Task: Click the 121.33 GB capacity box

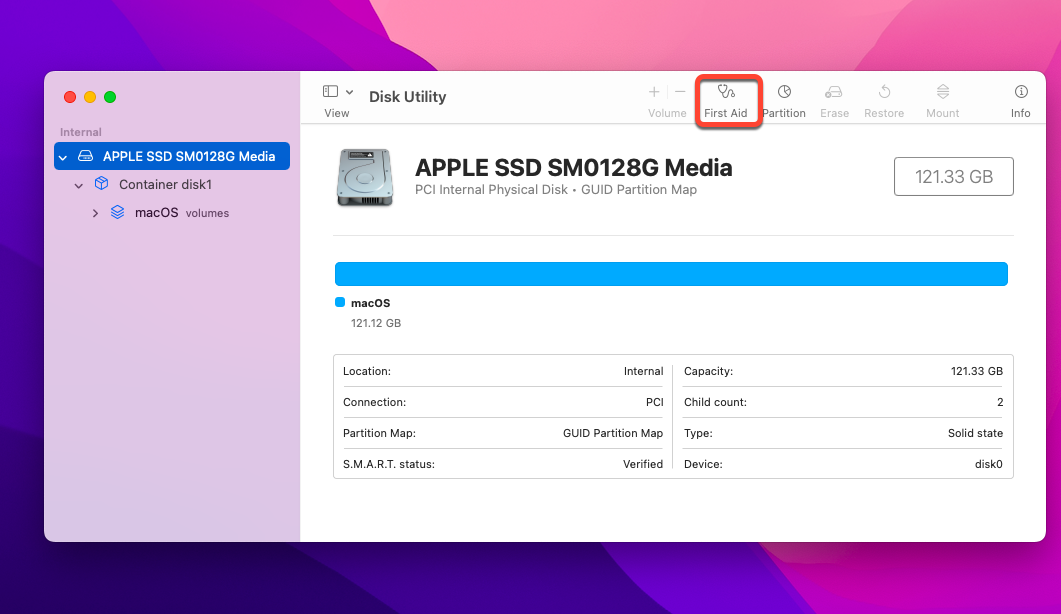Action: click(x=953, y=177)
